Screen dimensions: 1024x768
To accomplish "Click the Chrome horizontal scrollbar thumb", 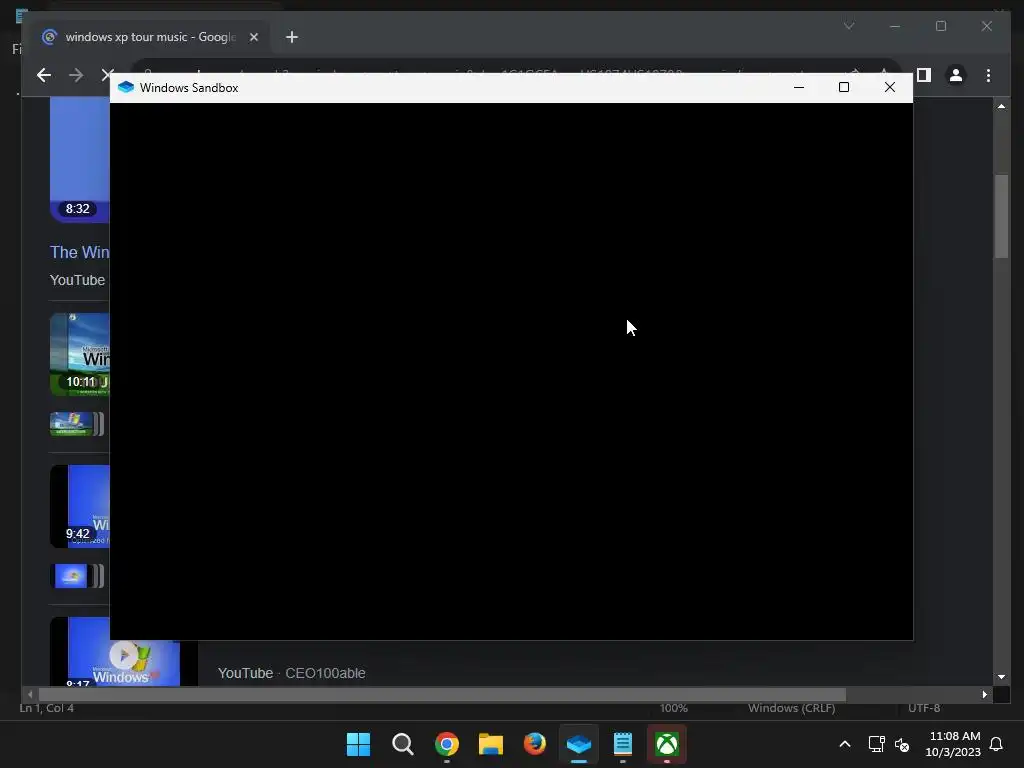I will 442,695.
